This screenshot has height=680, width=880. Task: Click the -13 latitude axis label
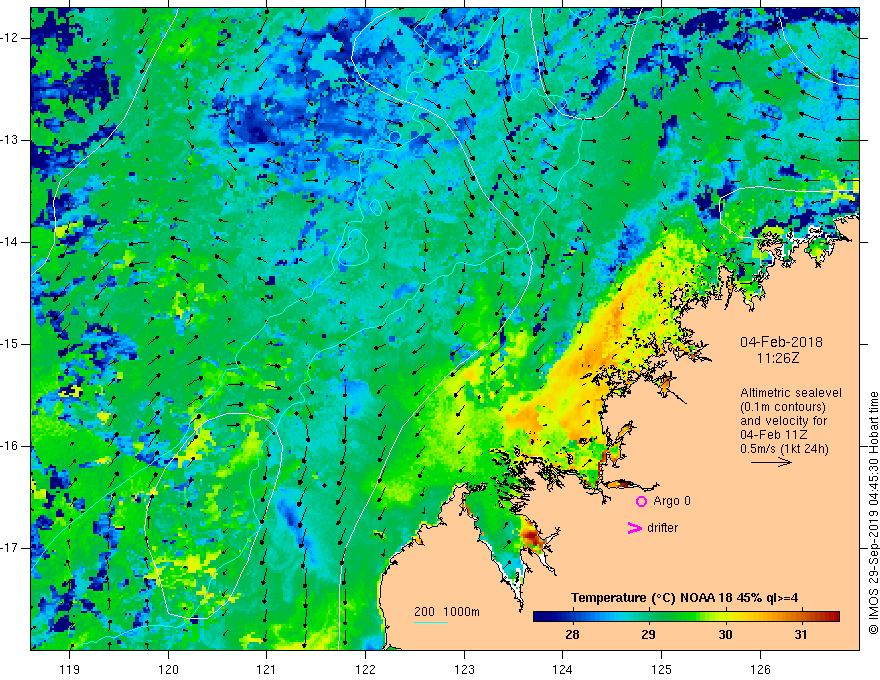click(x=12, y=140)
